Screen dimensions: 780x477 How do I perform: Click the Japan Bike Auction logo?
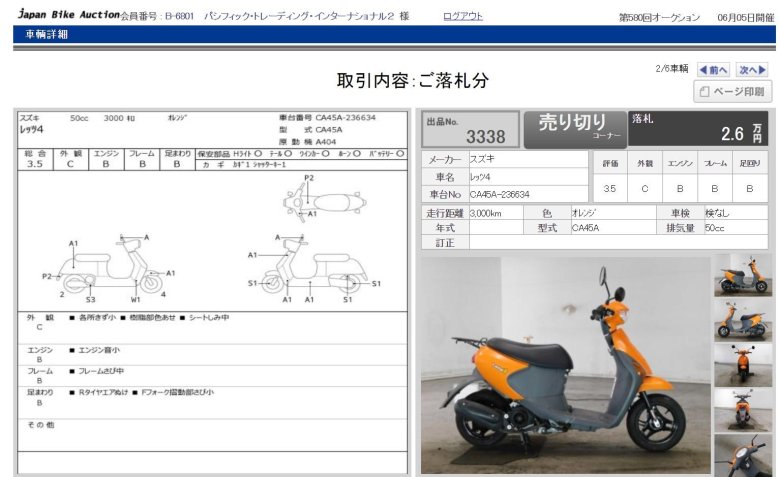tap(68, 16)
